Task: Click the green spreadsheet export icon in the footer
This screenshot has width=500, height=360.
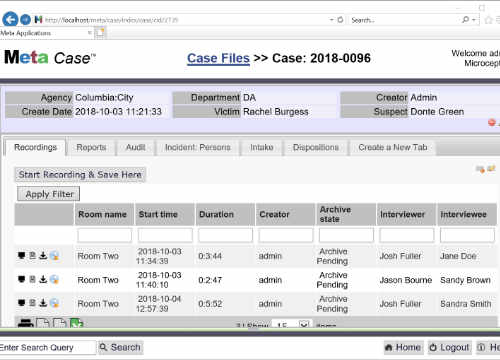Action: (x=76, y=323)
